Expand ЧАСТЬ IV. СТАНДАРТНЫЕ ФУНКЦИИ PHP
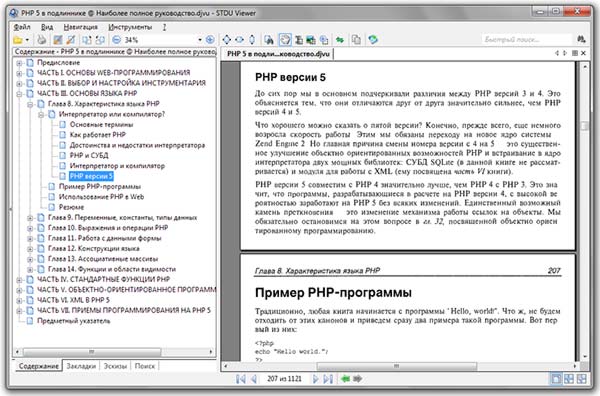This screenshot has width=600, height=396. click(x=19, y=280)
